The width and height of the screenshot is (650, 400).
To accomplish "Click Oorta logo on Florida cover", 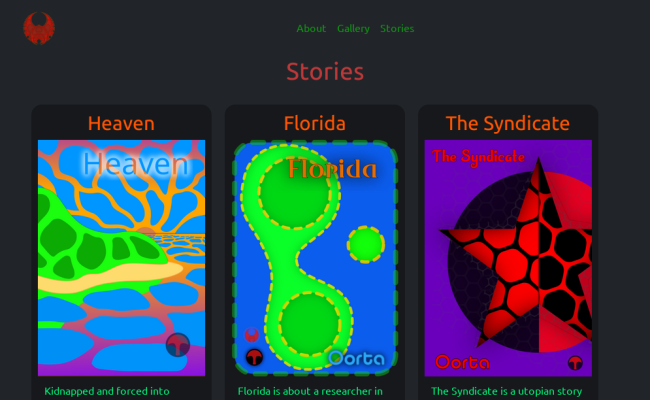I will click(x=357, y=359).
